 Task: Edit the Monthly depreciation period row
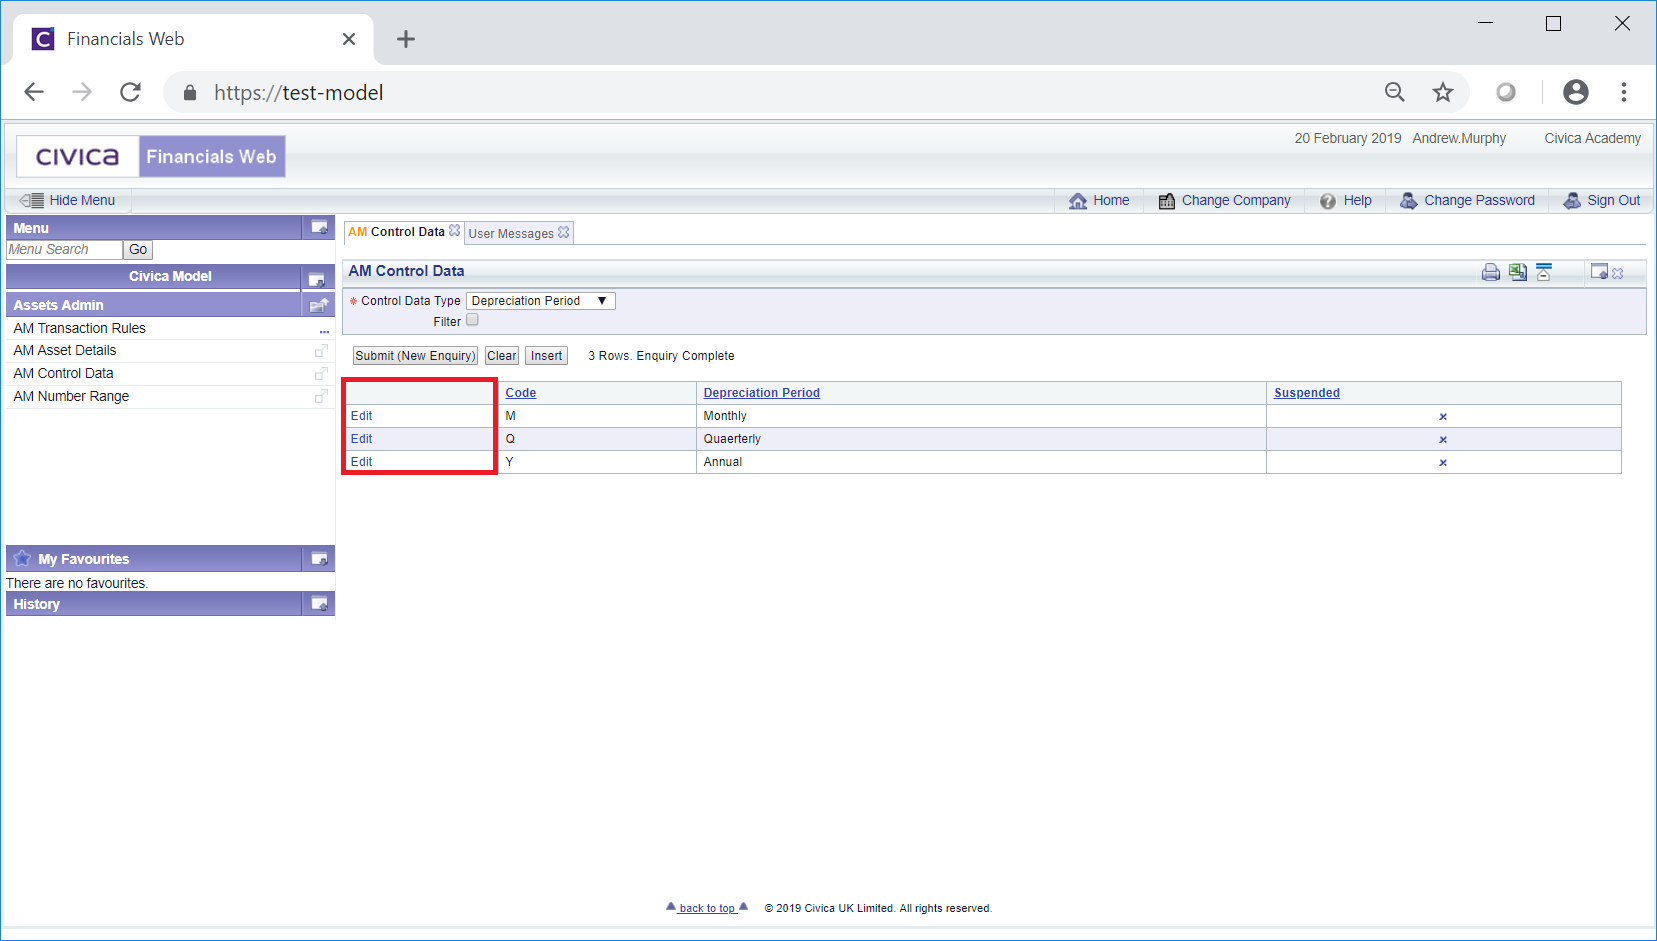(361, 416)
